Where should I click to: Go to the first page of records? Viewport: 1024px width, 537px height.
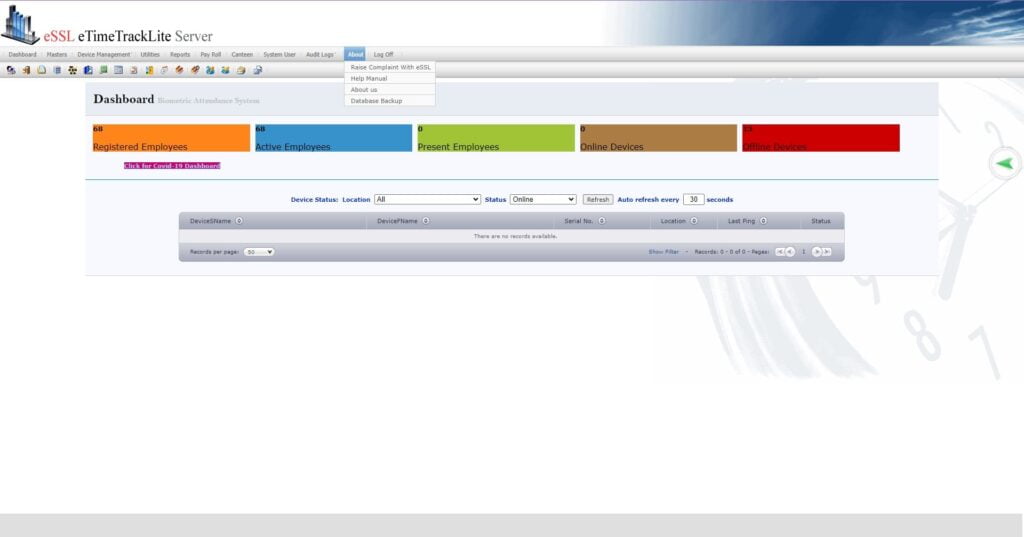click(x=779, y=252)
